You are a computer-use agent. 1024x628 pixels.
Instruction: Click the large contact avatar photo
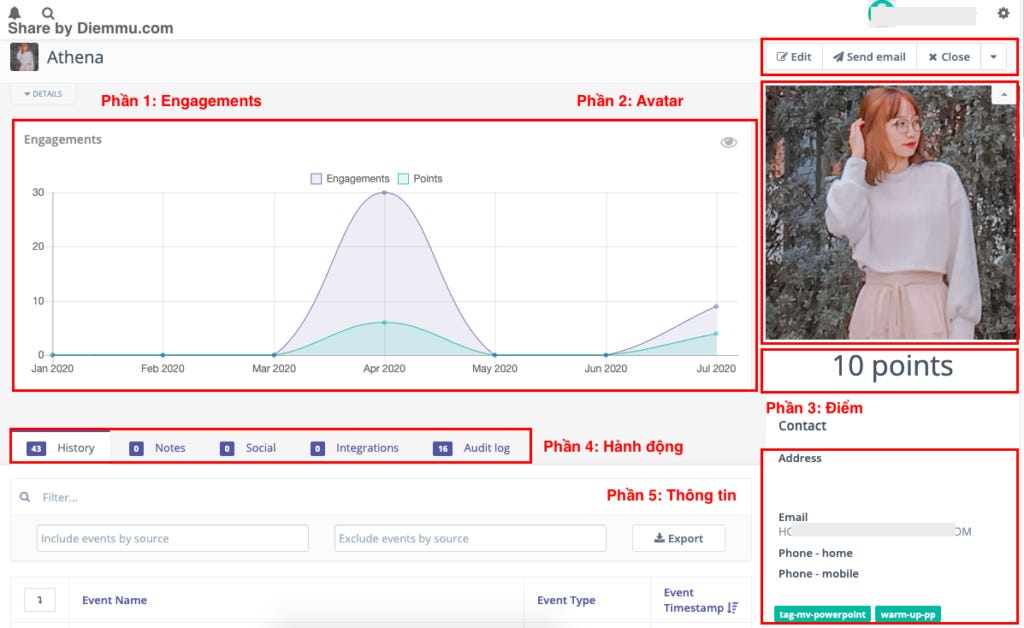point(891,212)
